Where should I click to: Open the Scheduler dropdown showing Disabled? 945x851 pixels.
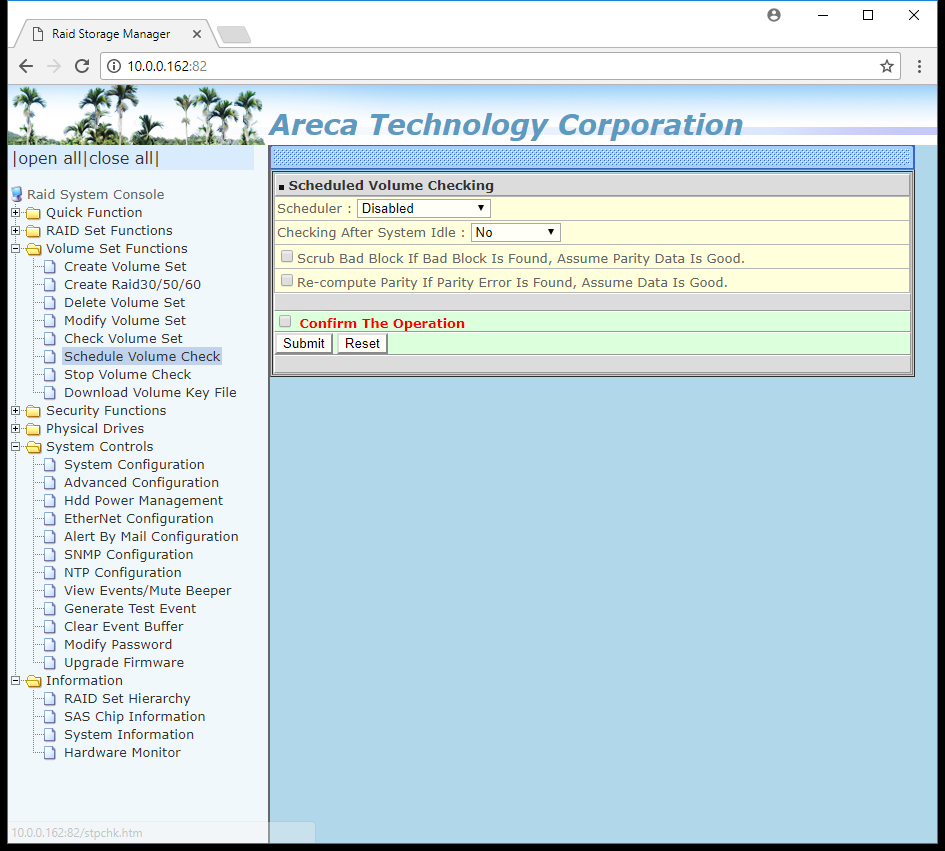point(424,209)
